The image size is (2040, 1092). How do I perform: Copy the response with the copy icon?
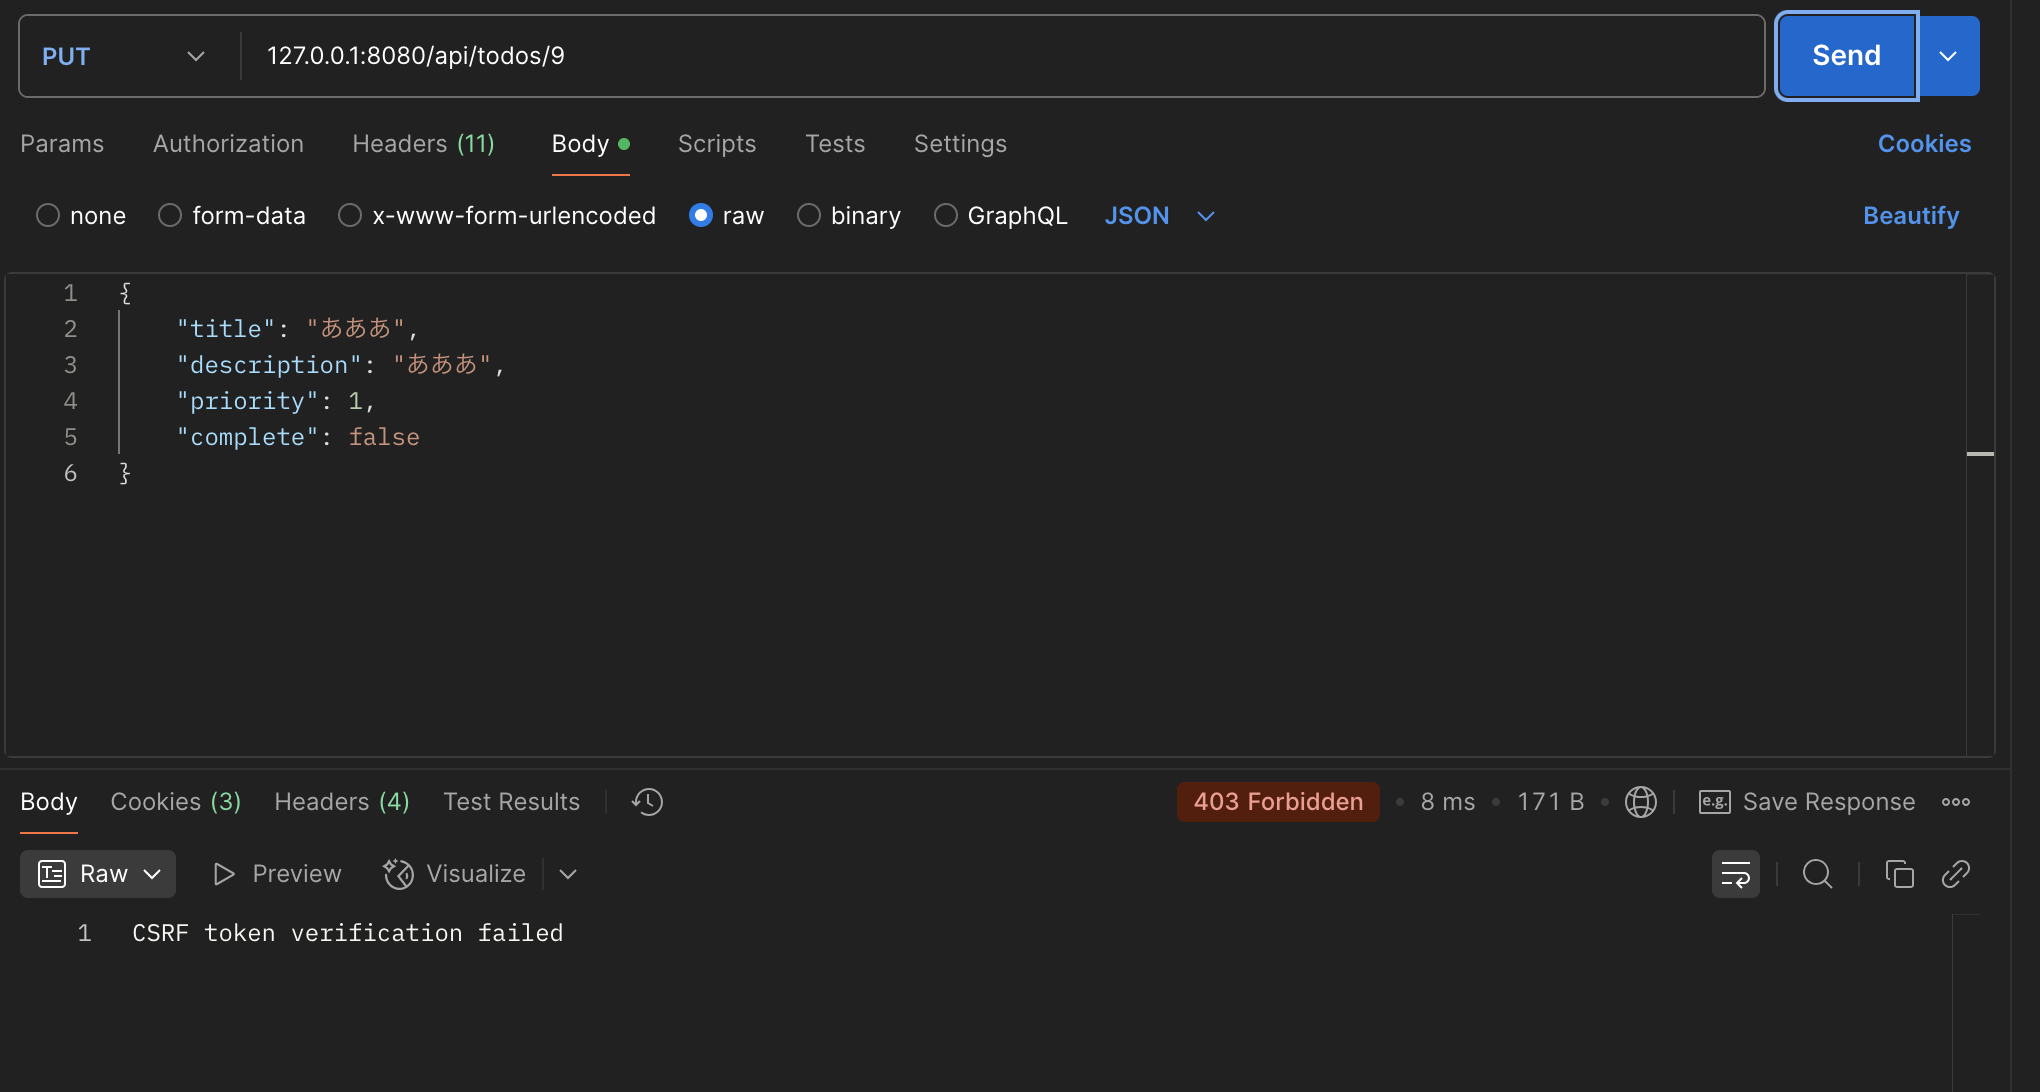coord(1899,875)
